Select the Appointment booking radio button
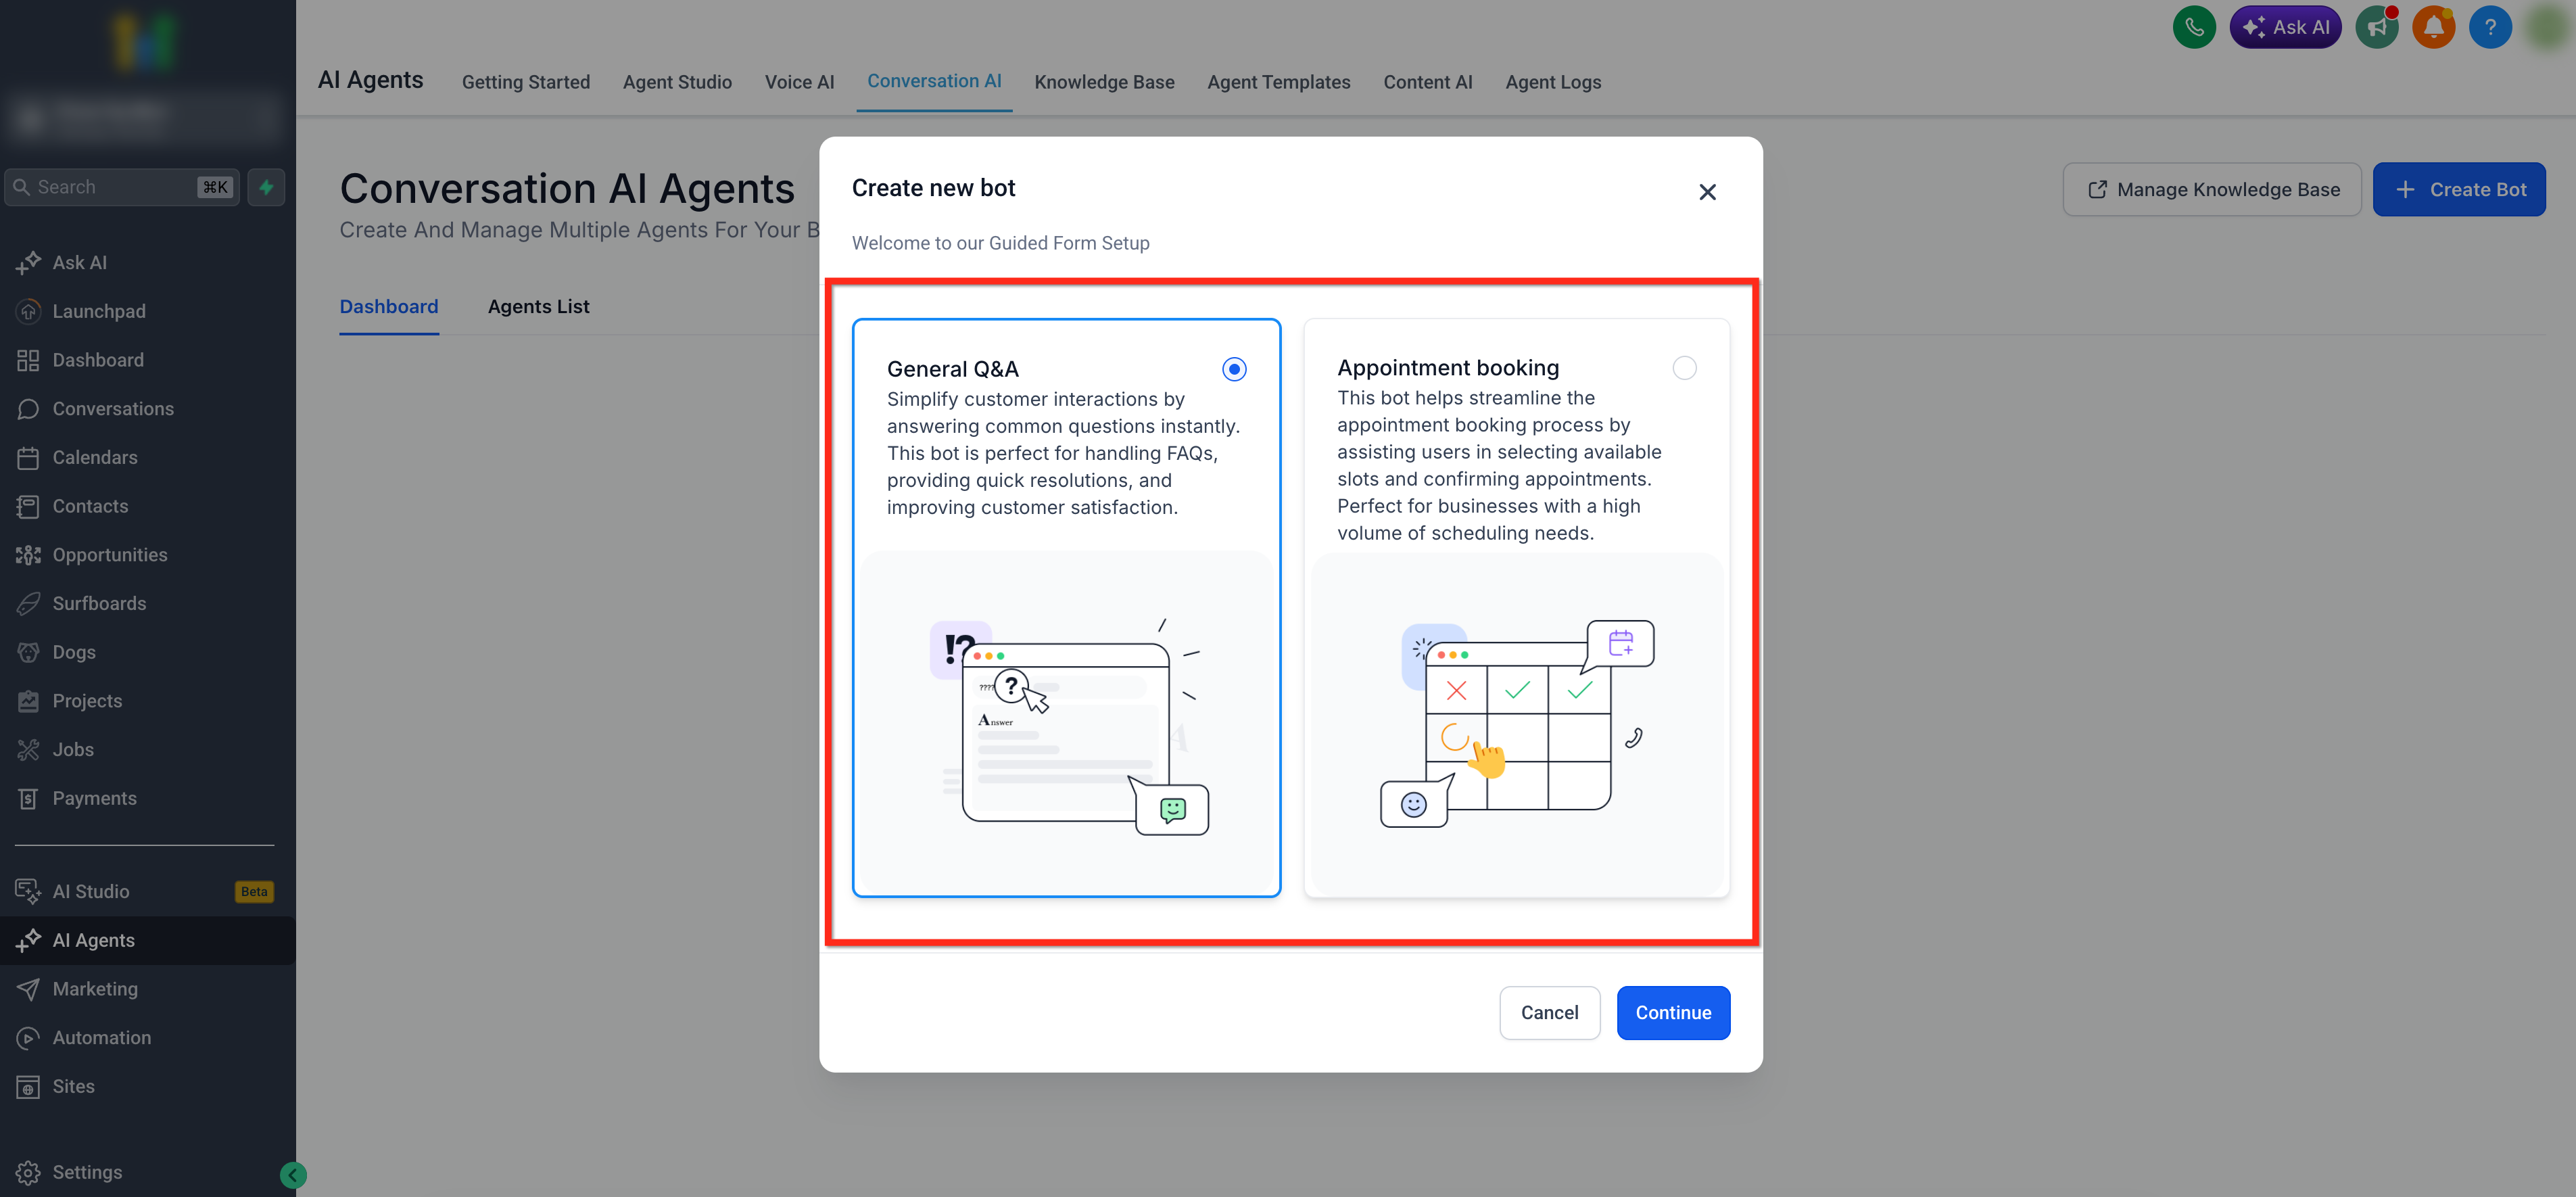 1684,368
